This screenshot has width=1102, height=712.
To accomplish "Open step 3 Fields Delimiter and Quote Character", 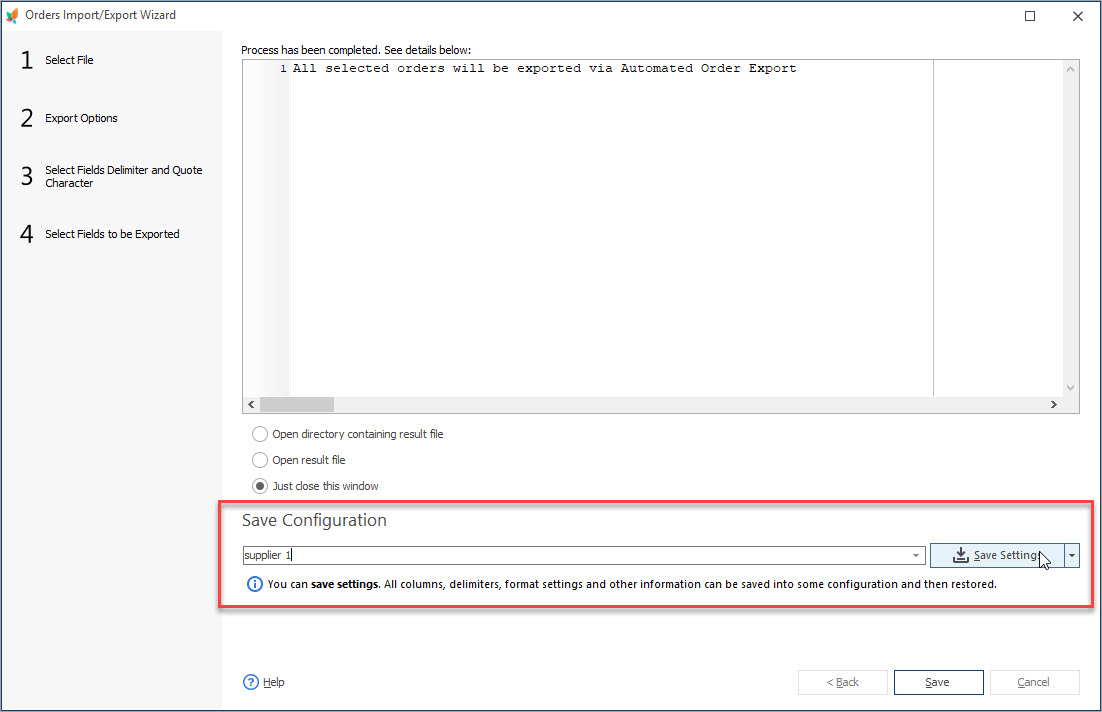I will pyautogui.click(x=123, y=177).
